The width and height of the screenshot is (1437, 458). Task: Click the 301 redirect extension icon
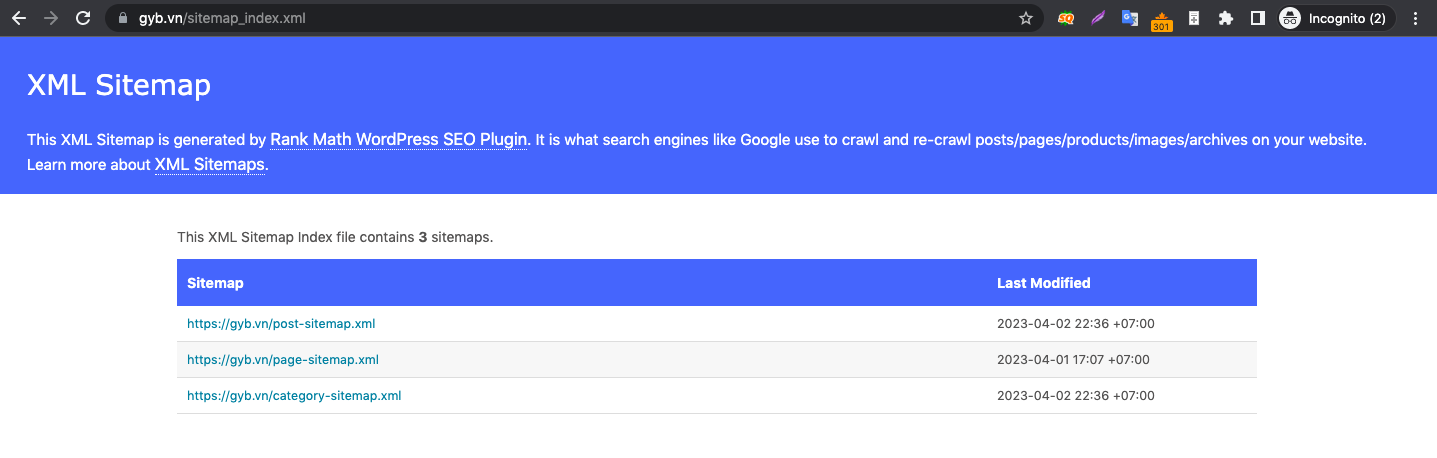[1161, 20]
